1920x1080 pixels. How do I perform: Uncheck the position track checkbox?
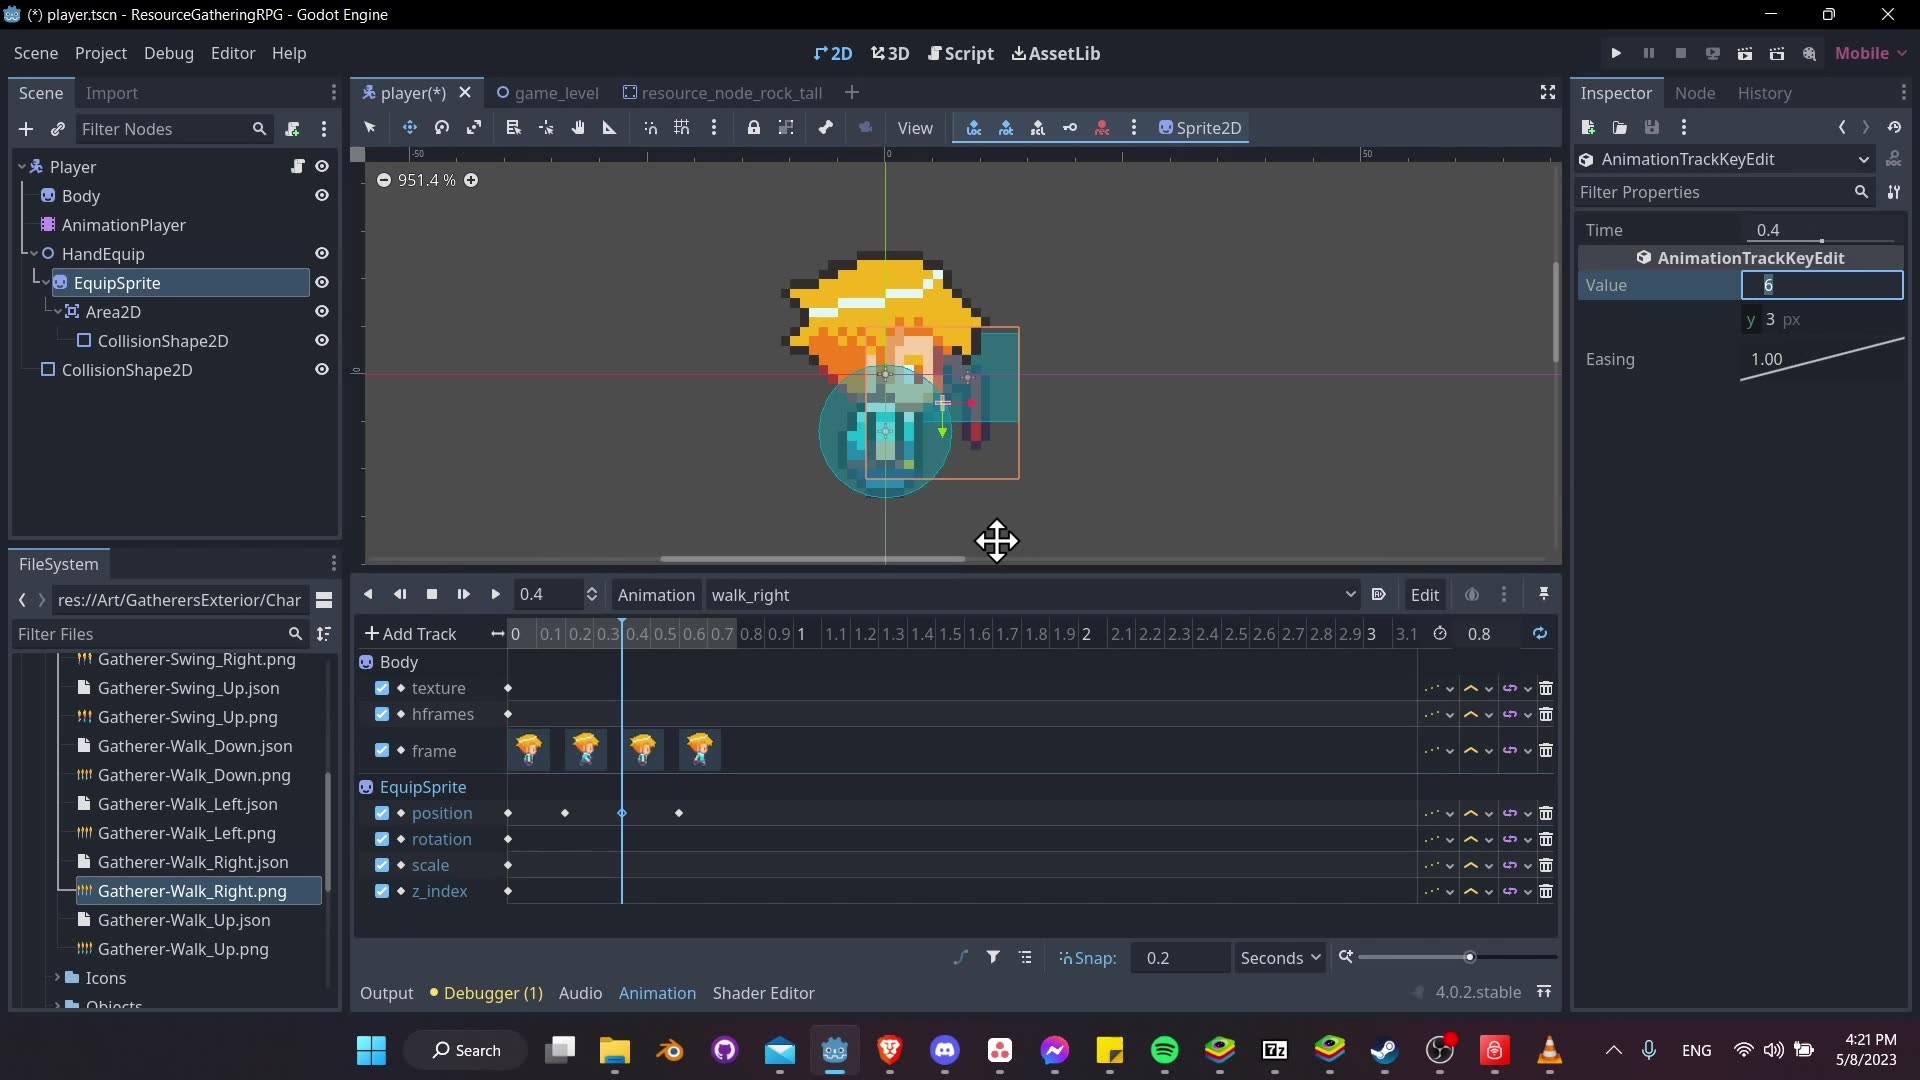tap(384, 813)
